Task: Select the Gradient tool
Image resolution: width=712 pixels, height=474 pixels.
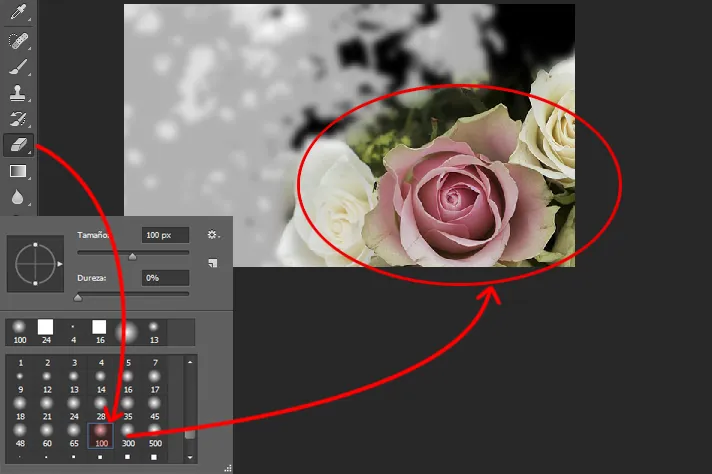Action: [18, 171]
